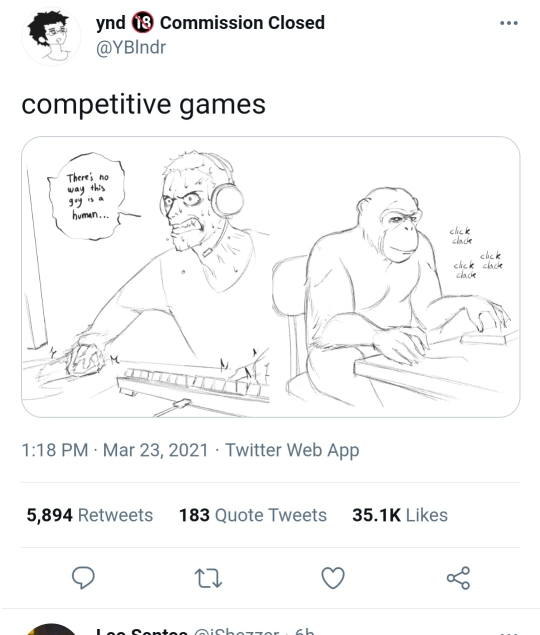
Task: Open the gamer and chimp comic image
Action: 271,277
